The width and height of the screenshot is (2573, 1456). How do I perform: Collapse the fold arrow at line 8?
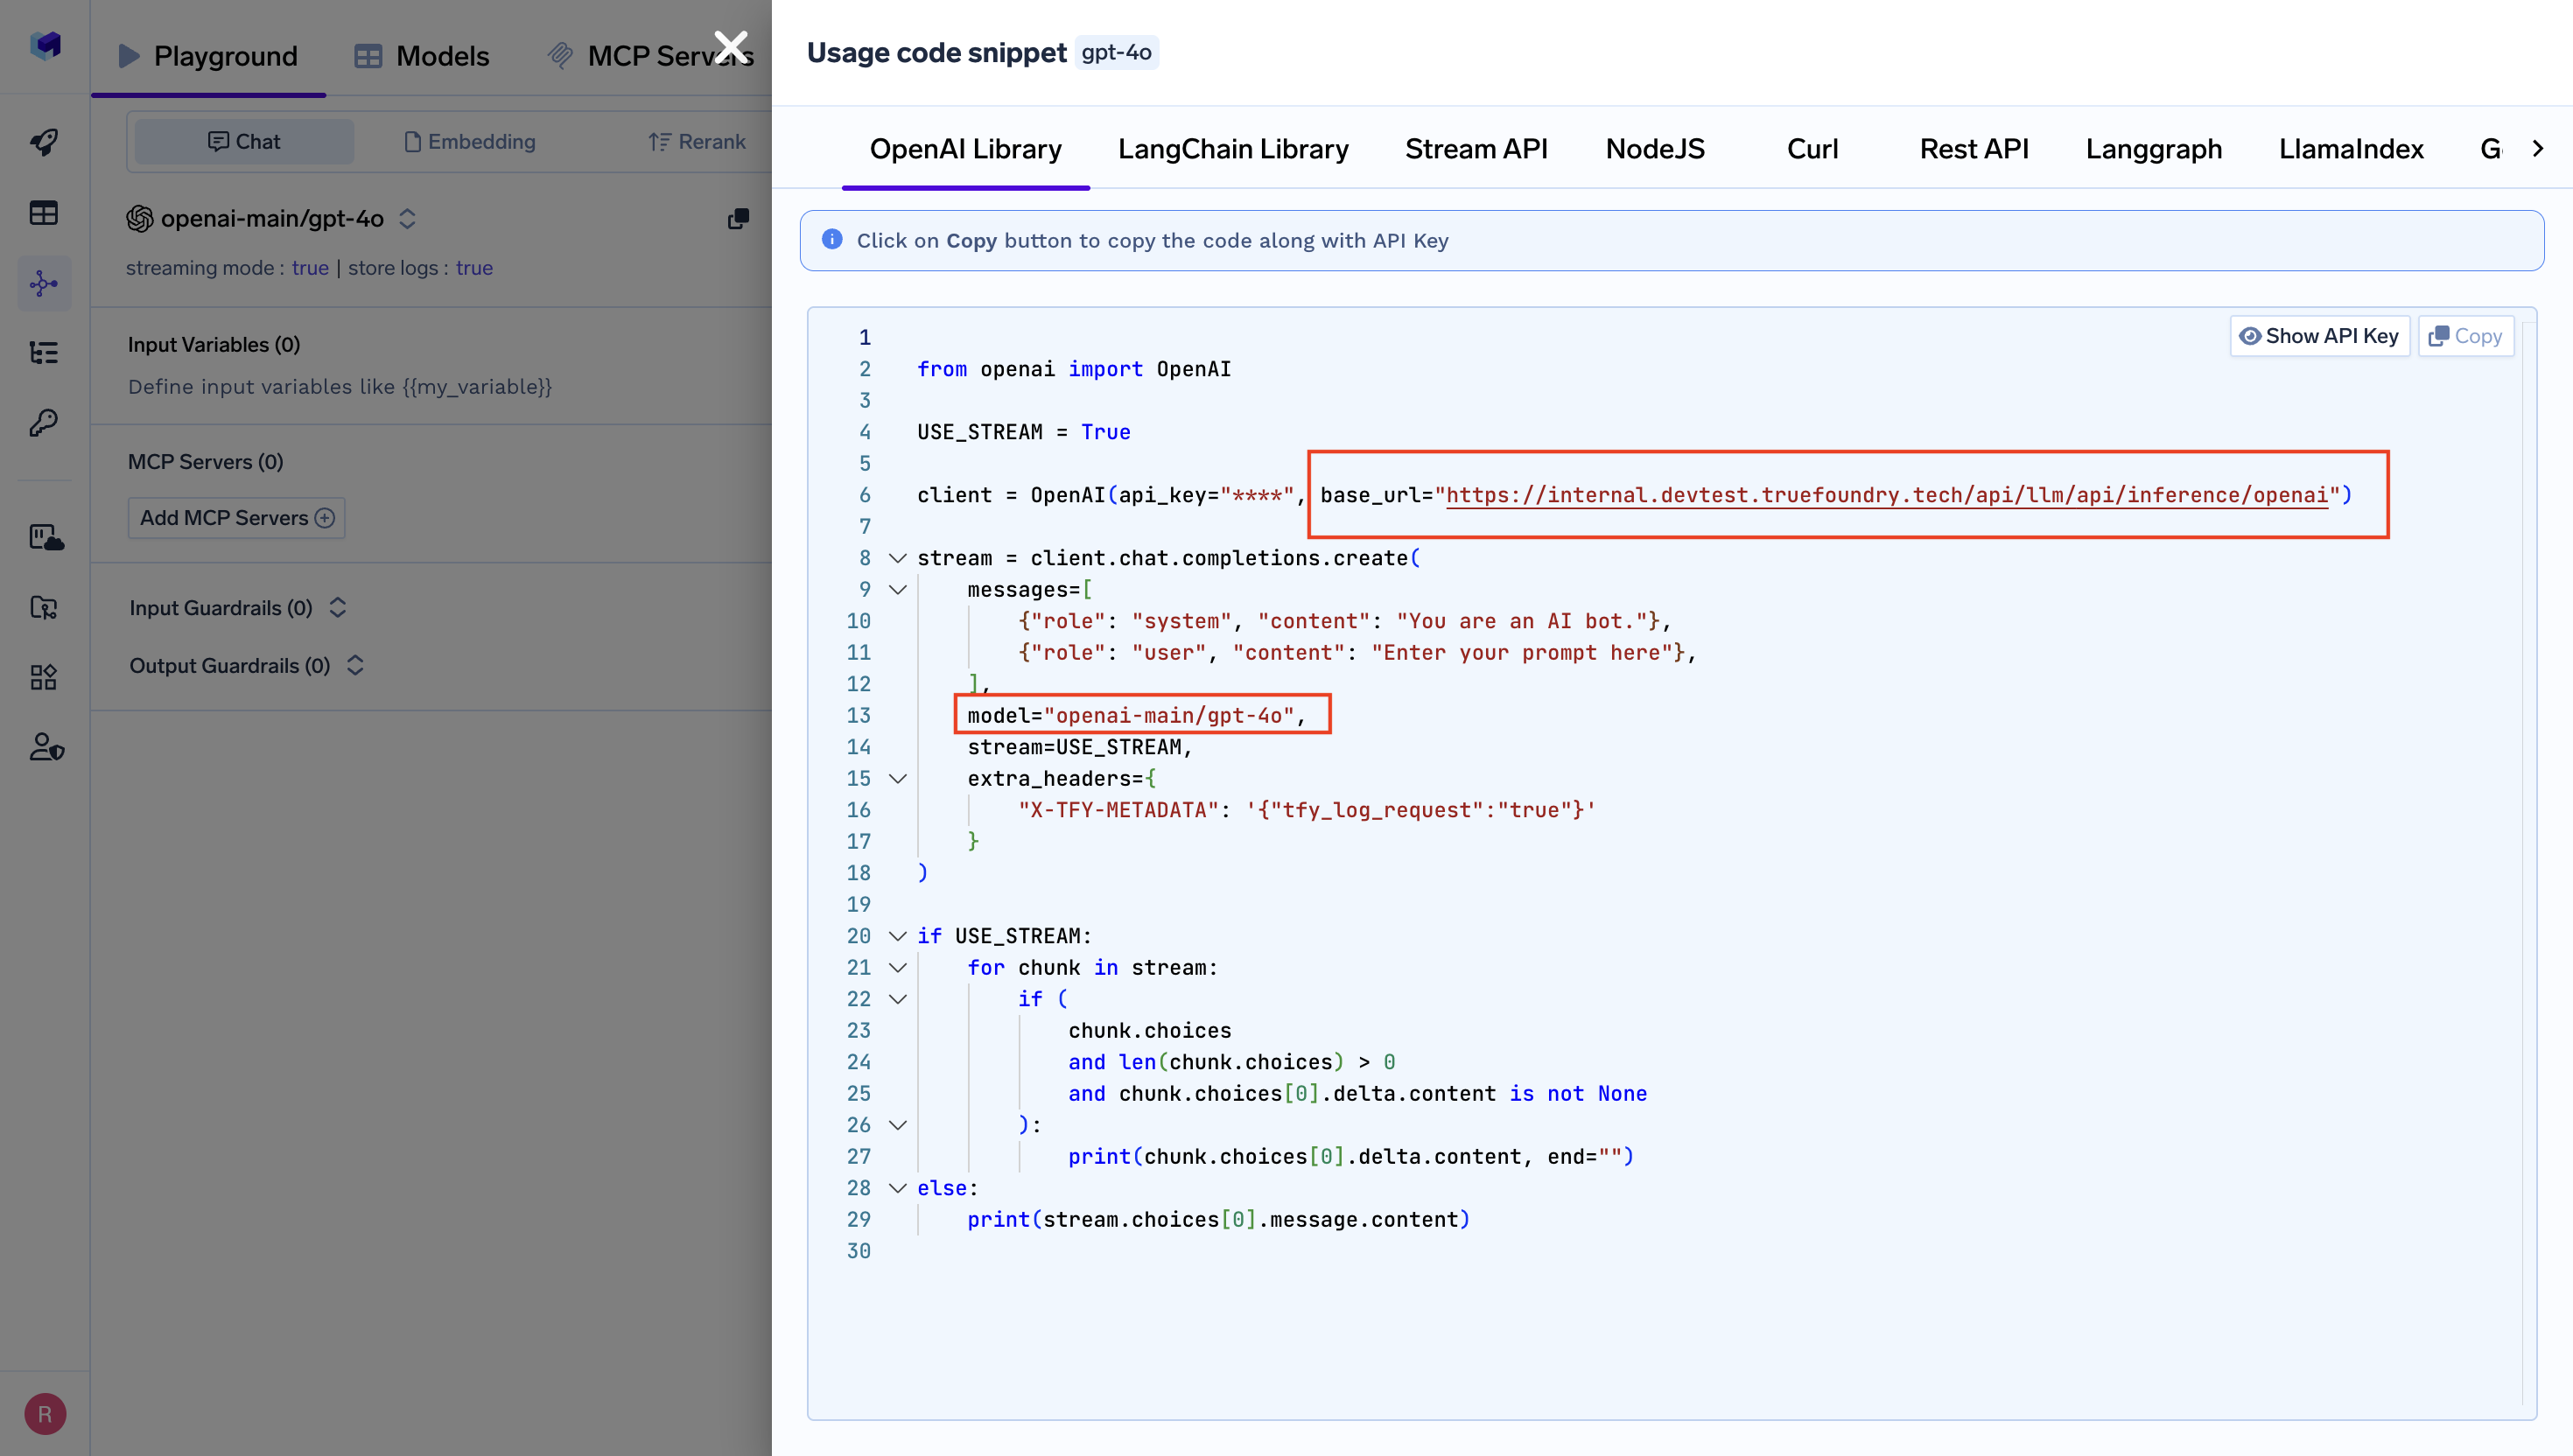[897, 558]
